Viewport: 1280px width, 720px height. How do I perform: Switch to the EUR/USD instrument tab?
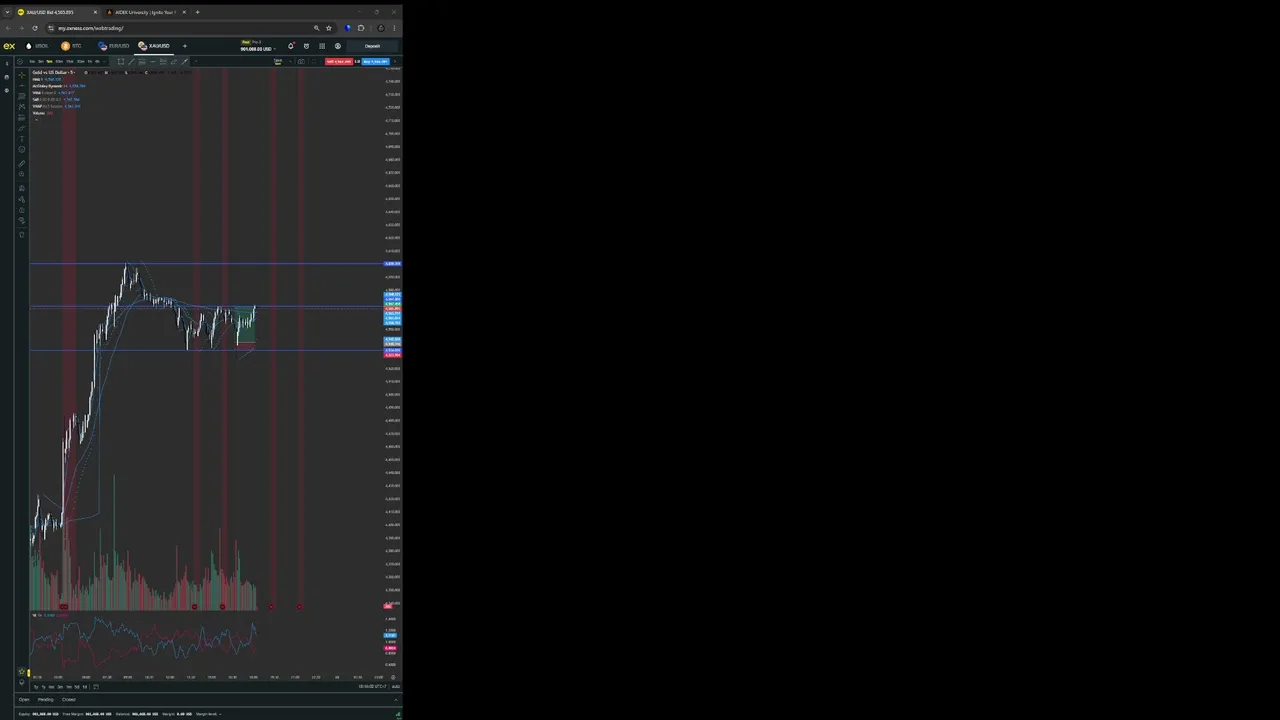(x=114, y=46)
